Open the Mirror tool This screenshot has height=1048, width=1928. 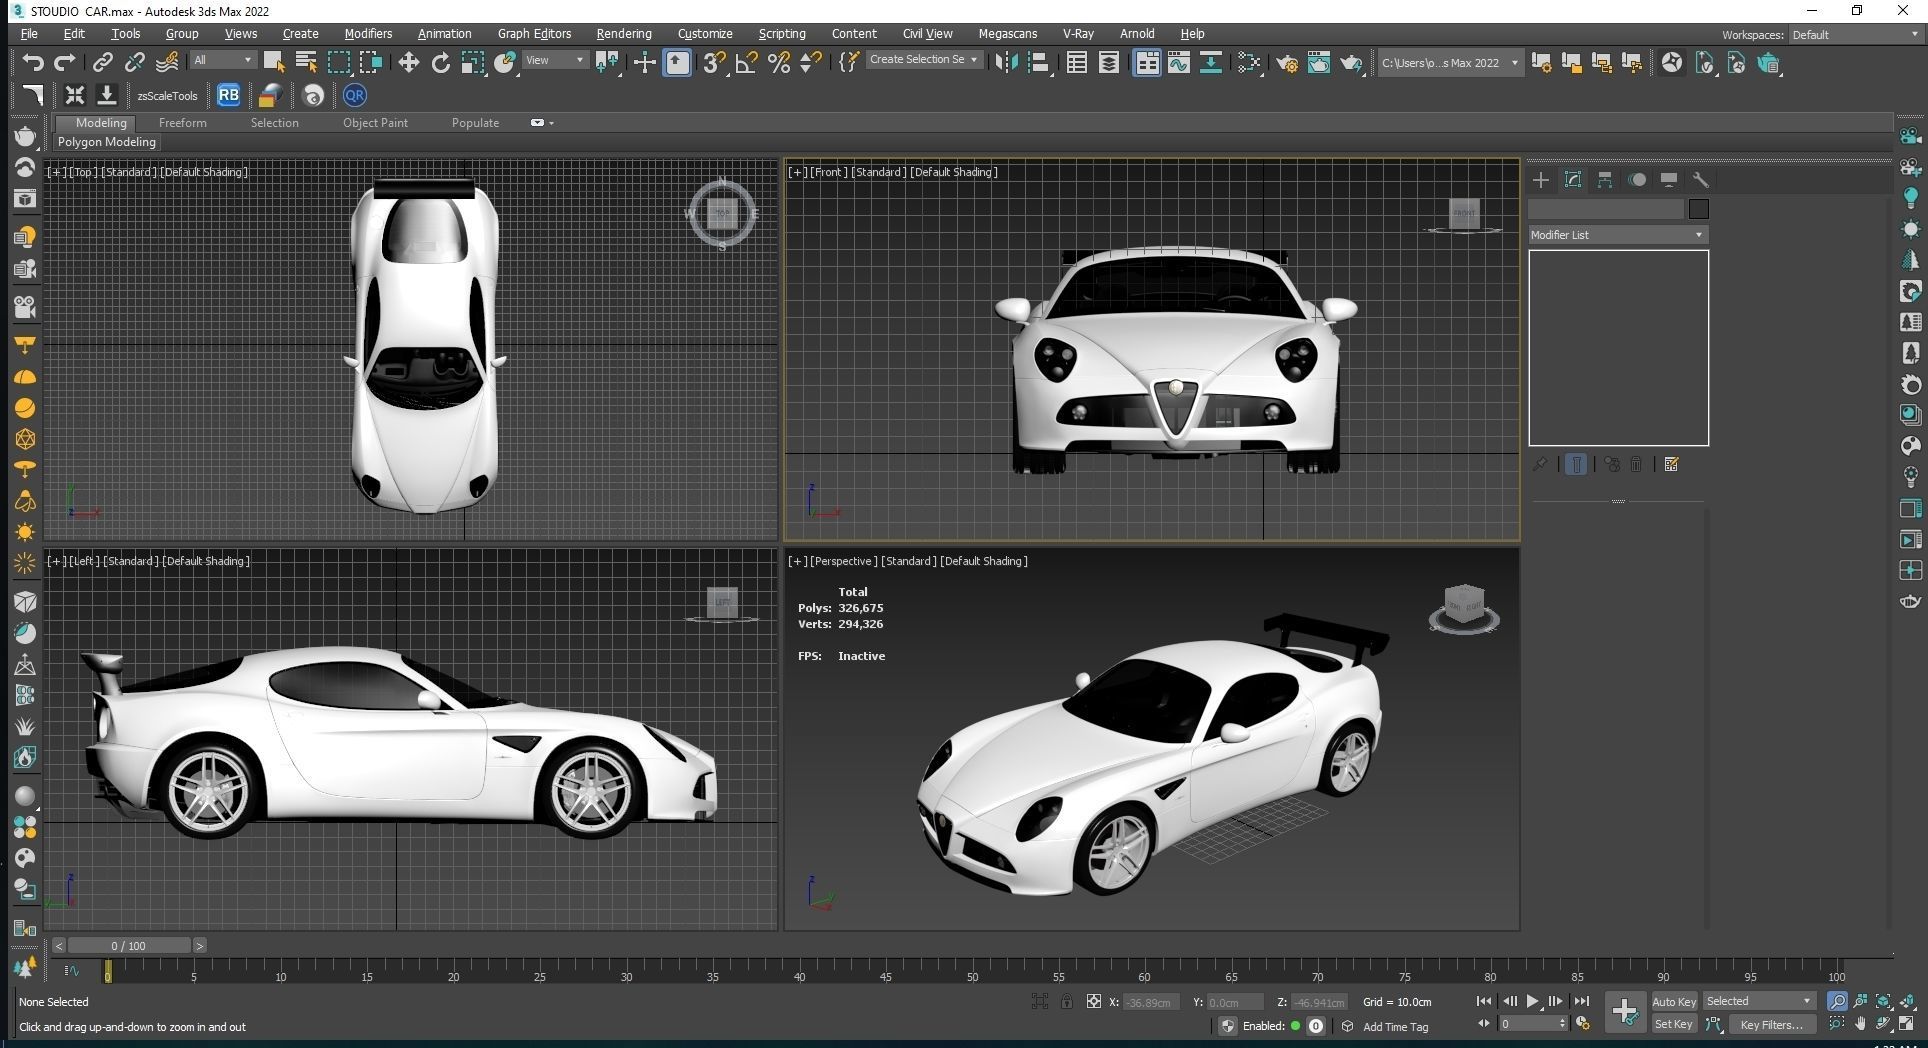1006,63
